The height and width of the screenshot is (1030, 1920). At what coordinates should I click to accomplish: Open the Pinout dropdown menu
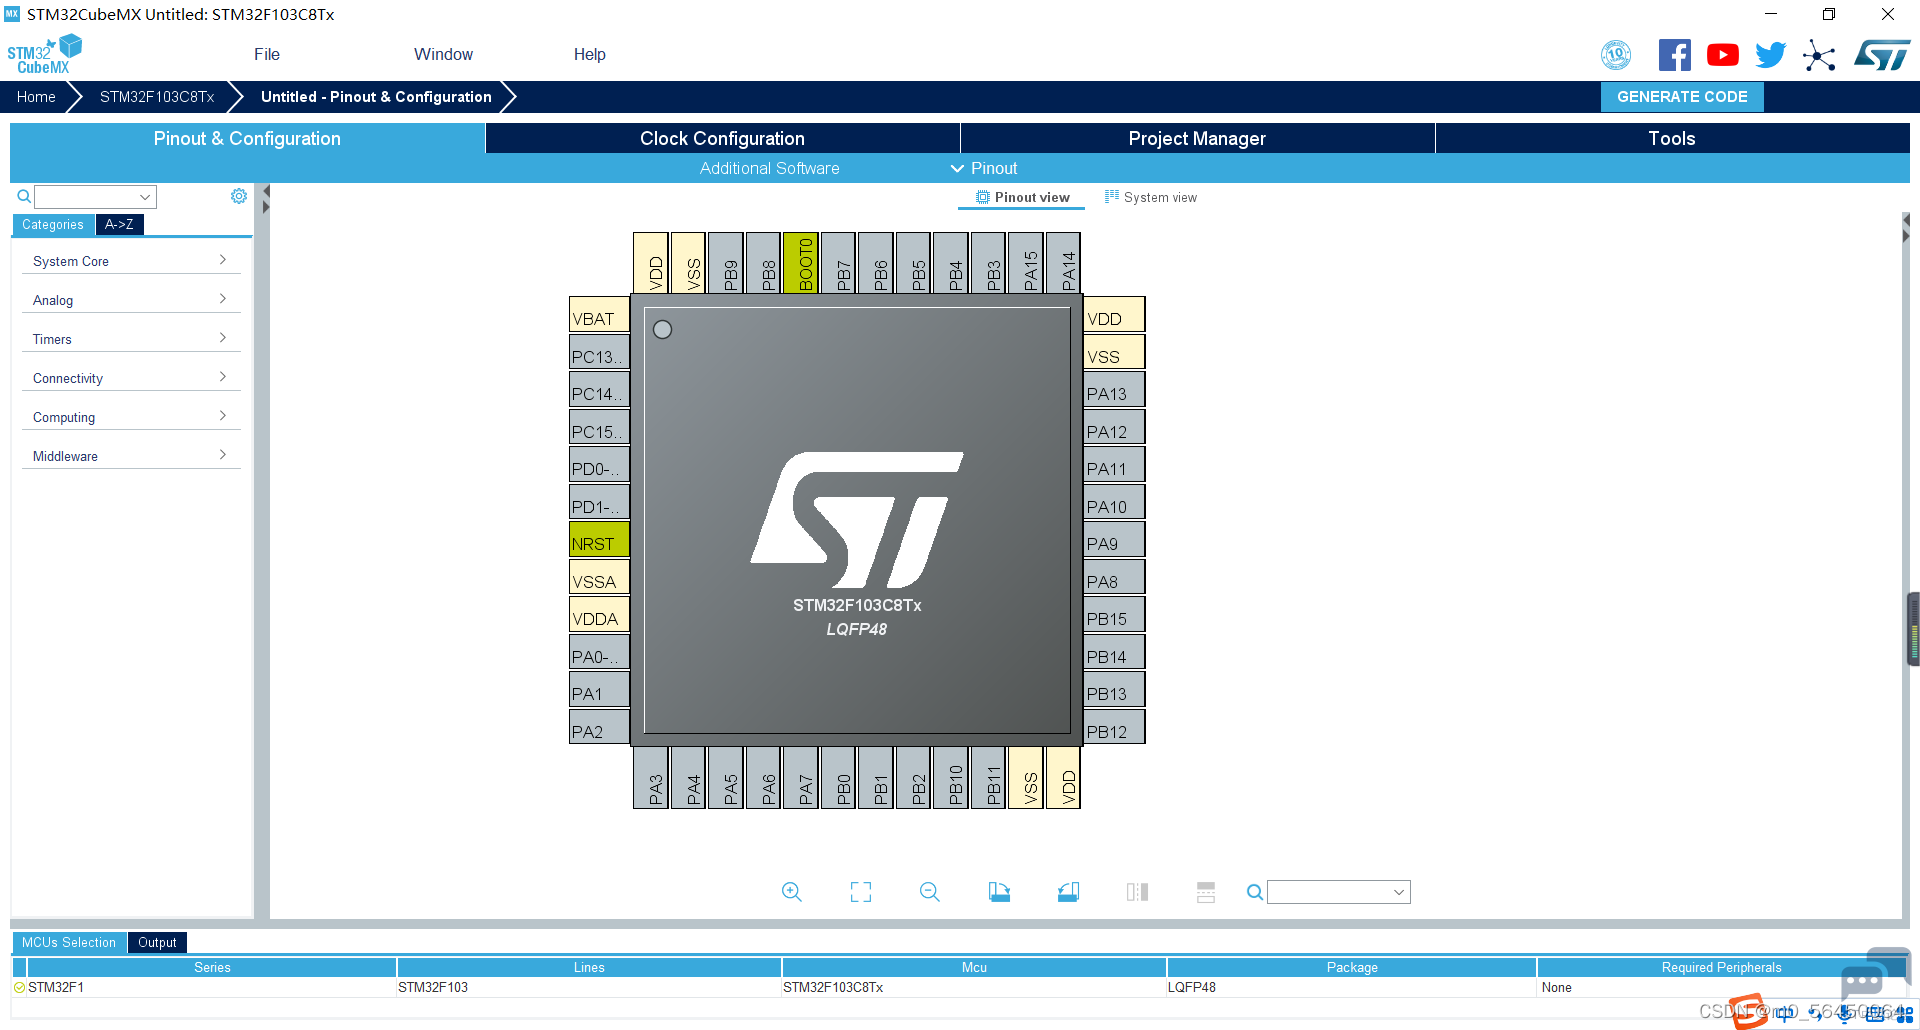coord(984,168)
